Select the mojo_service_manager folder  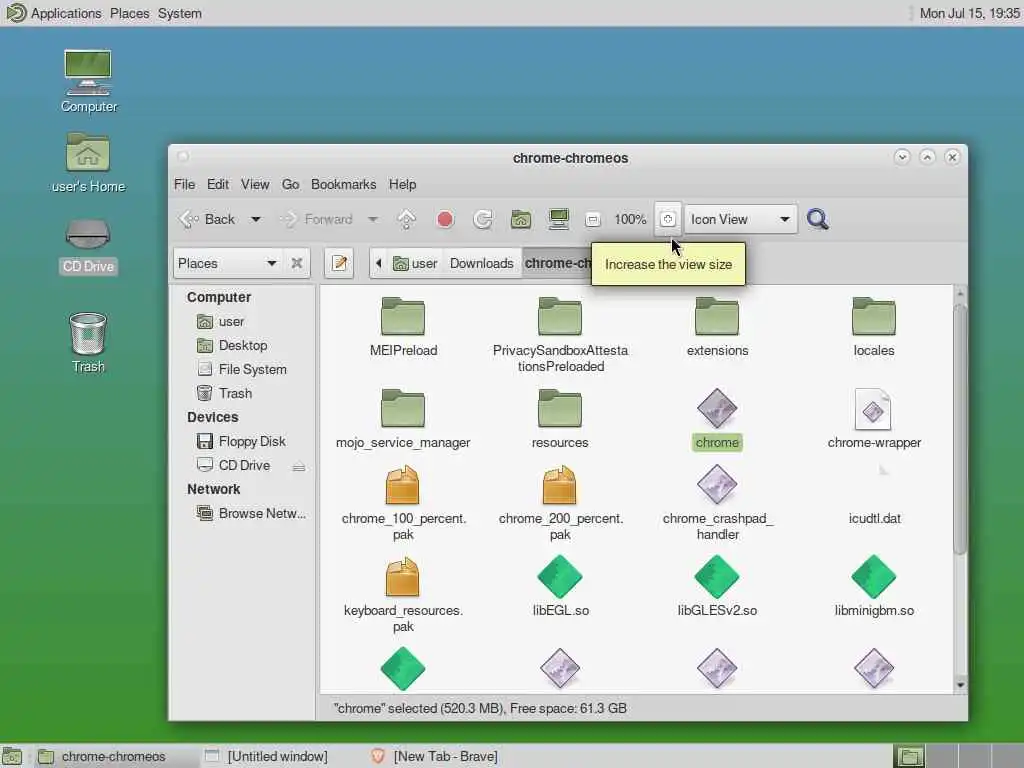coord(403,419)
